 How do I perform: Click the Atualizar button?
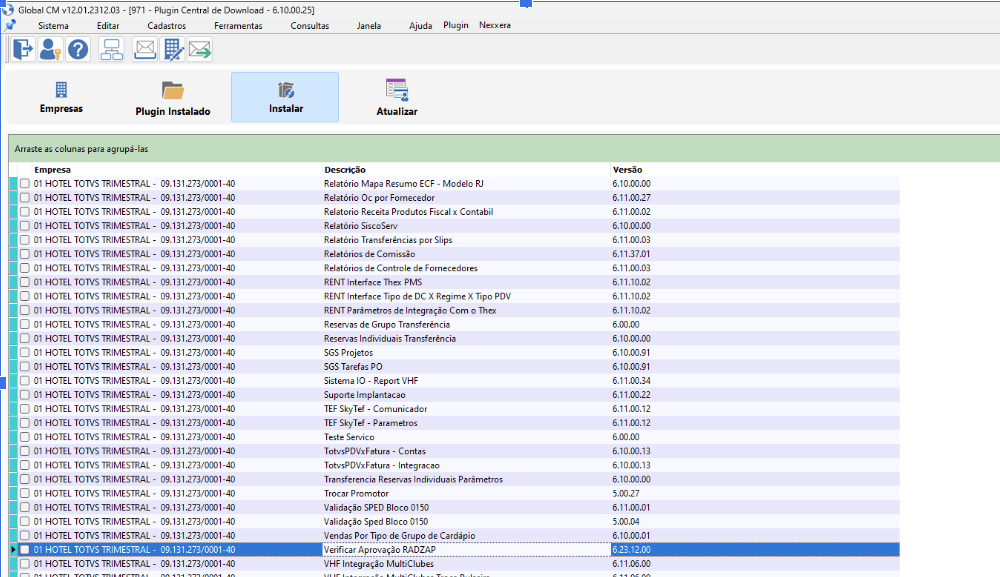tap(397, 97)
